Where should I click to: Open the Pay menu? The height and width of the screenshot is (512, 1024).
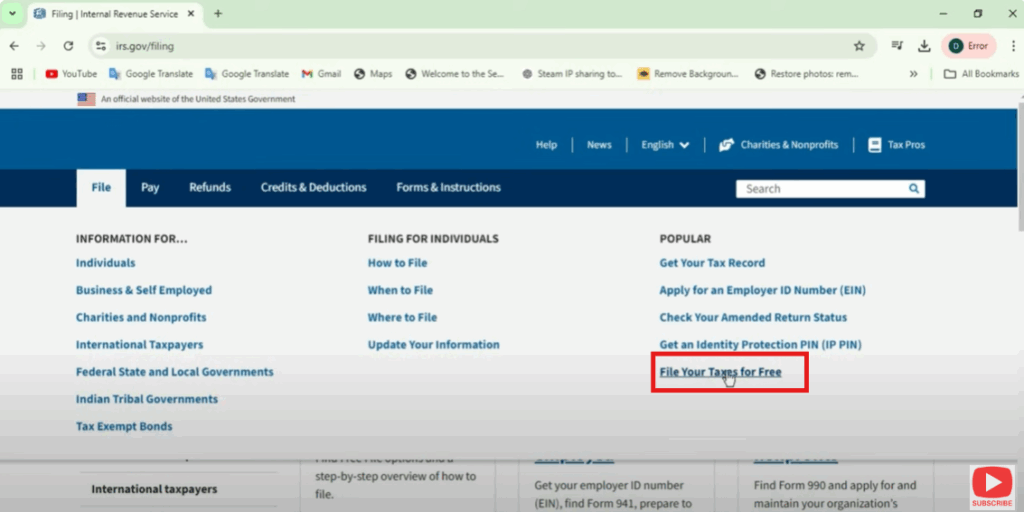(x=150, y=188)
